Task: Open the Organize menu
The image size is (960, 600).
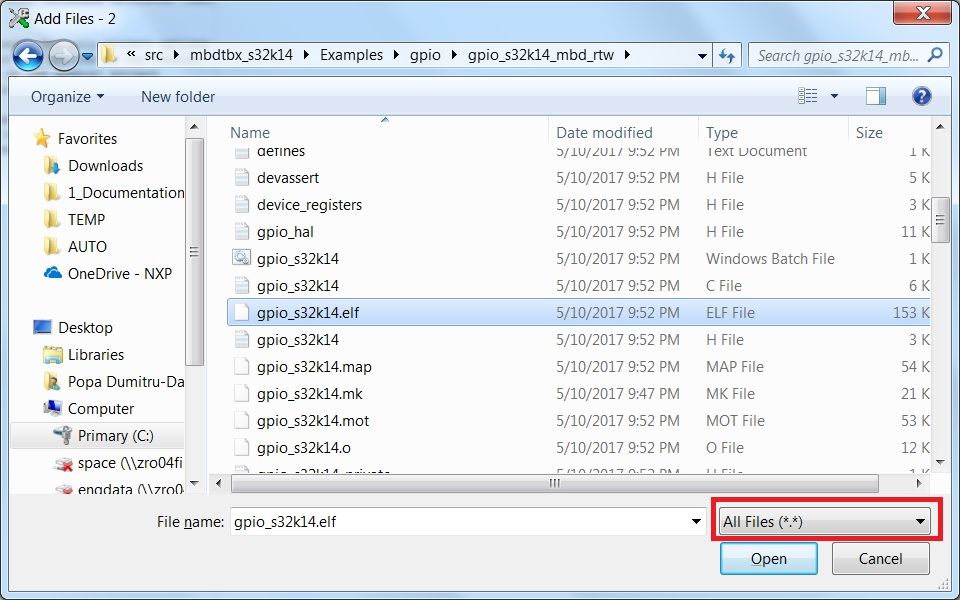Action: 67,97
